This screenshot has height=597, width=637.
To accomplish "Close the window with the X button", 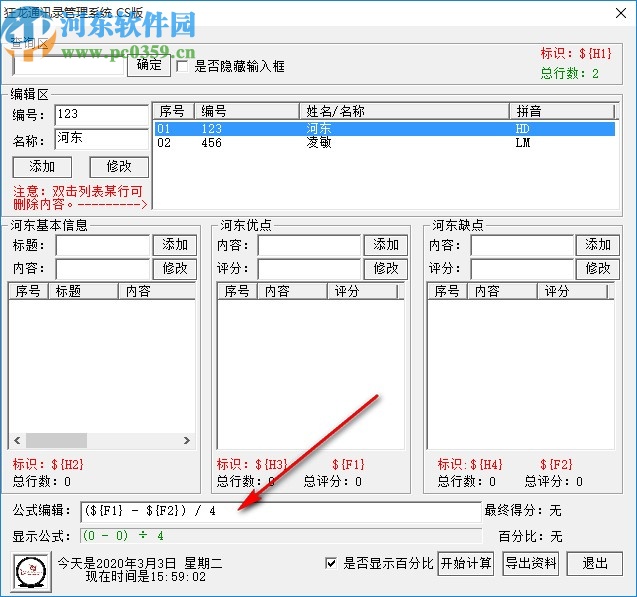I will coord(620,13).
